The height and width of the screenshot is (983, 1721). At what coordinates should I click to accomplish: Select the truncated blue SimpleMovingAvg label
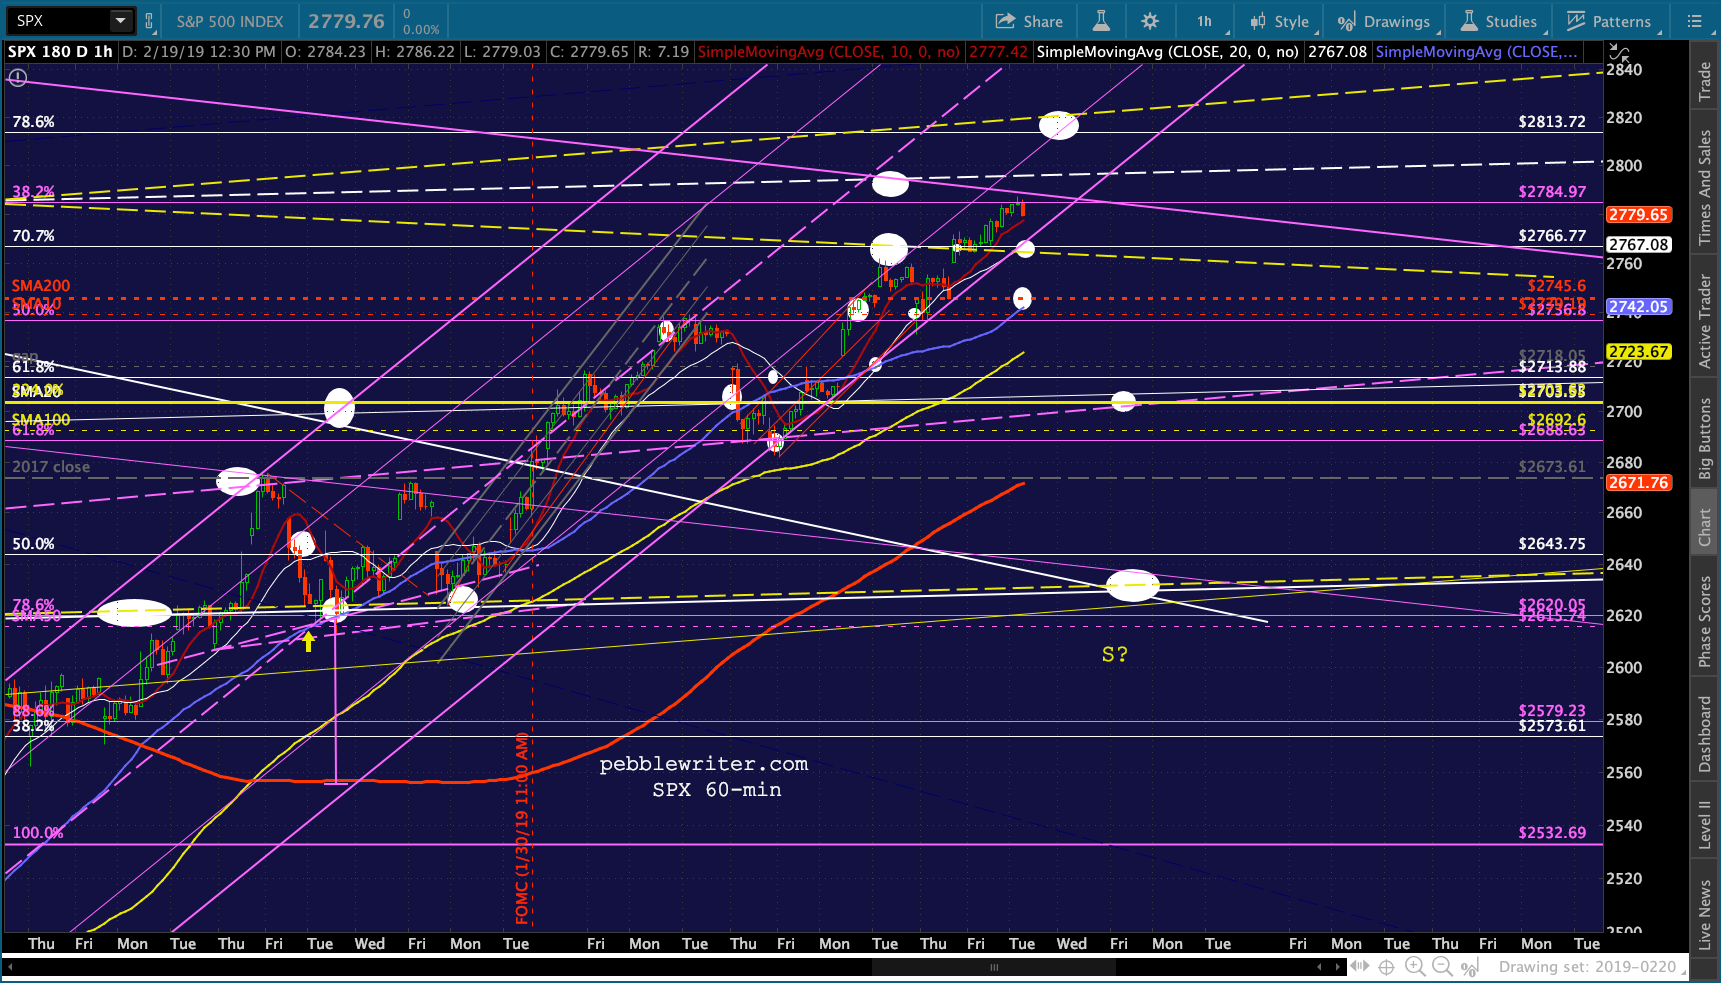[1476, 52]
